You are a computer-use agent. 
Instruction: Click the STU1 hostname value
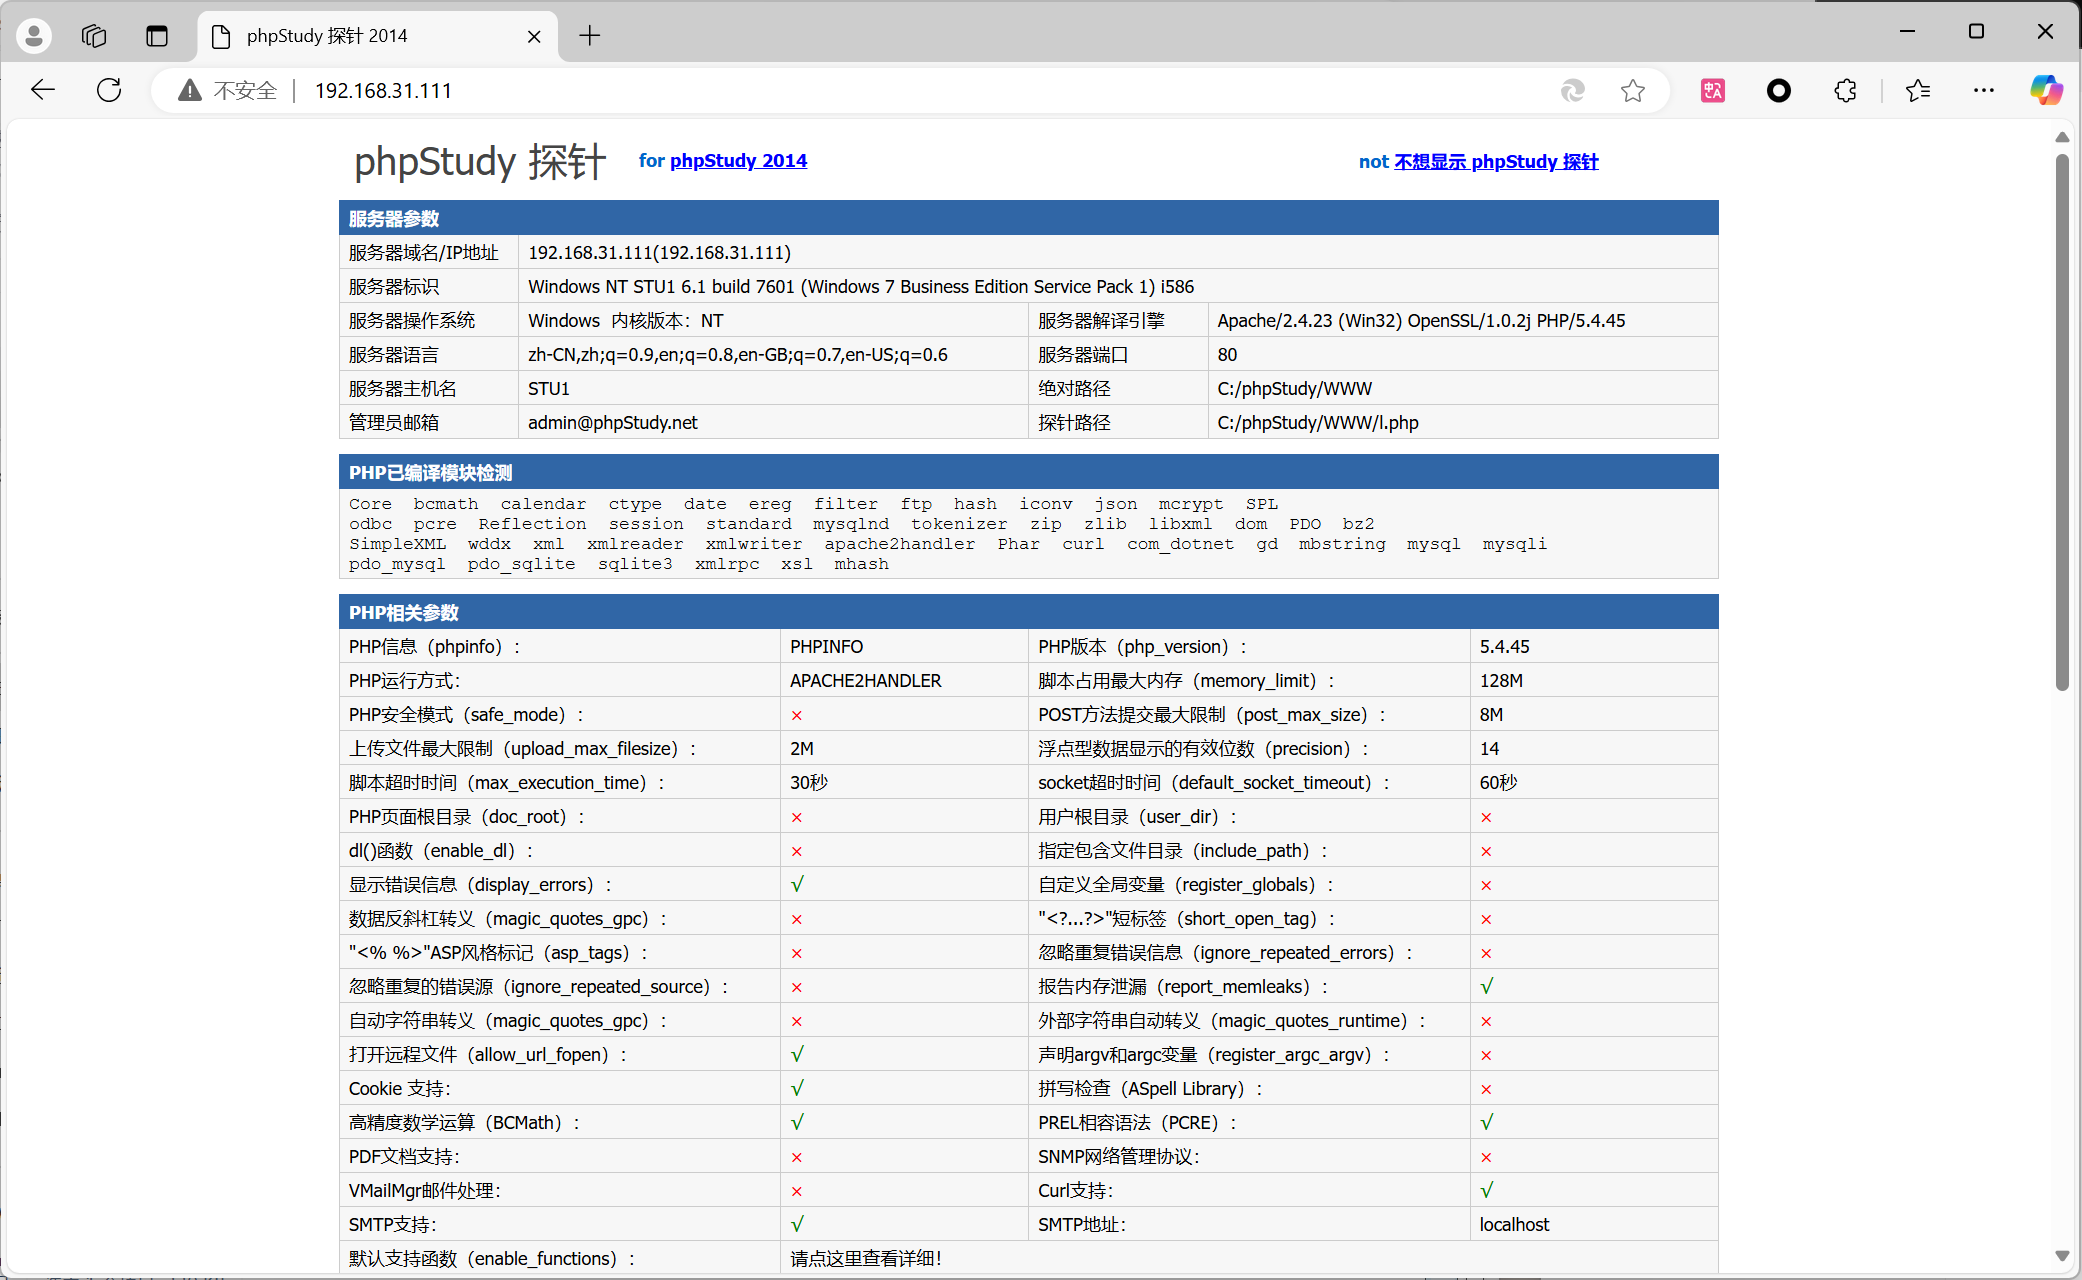(549, 389)
